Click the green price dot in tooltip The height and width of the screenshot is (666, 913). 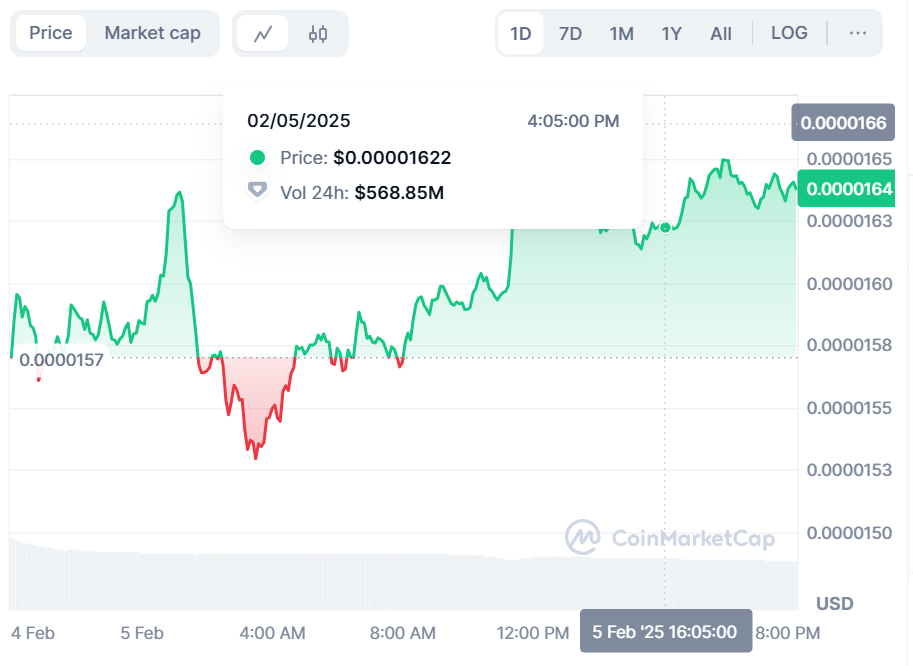(258, 157)
